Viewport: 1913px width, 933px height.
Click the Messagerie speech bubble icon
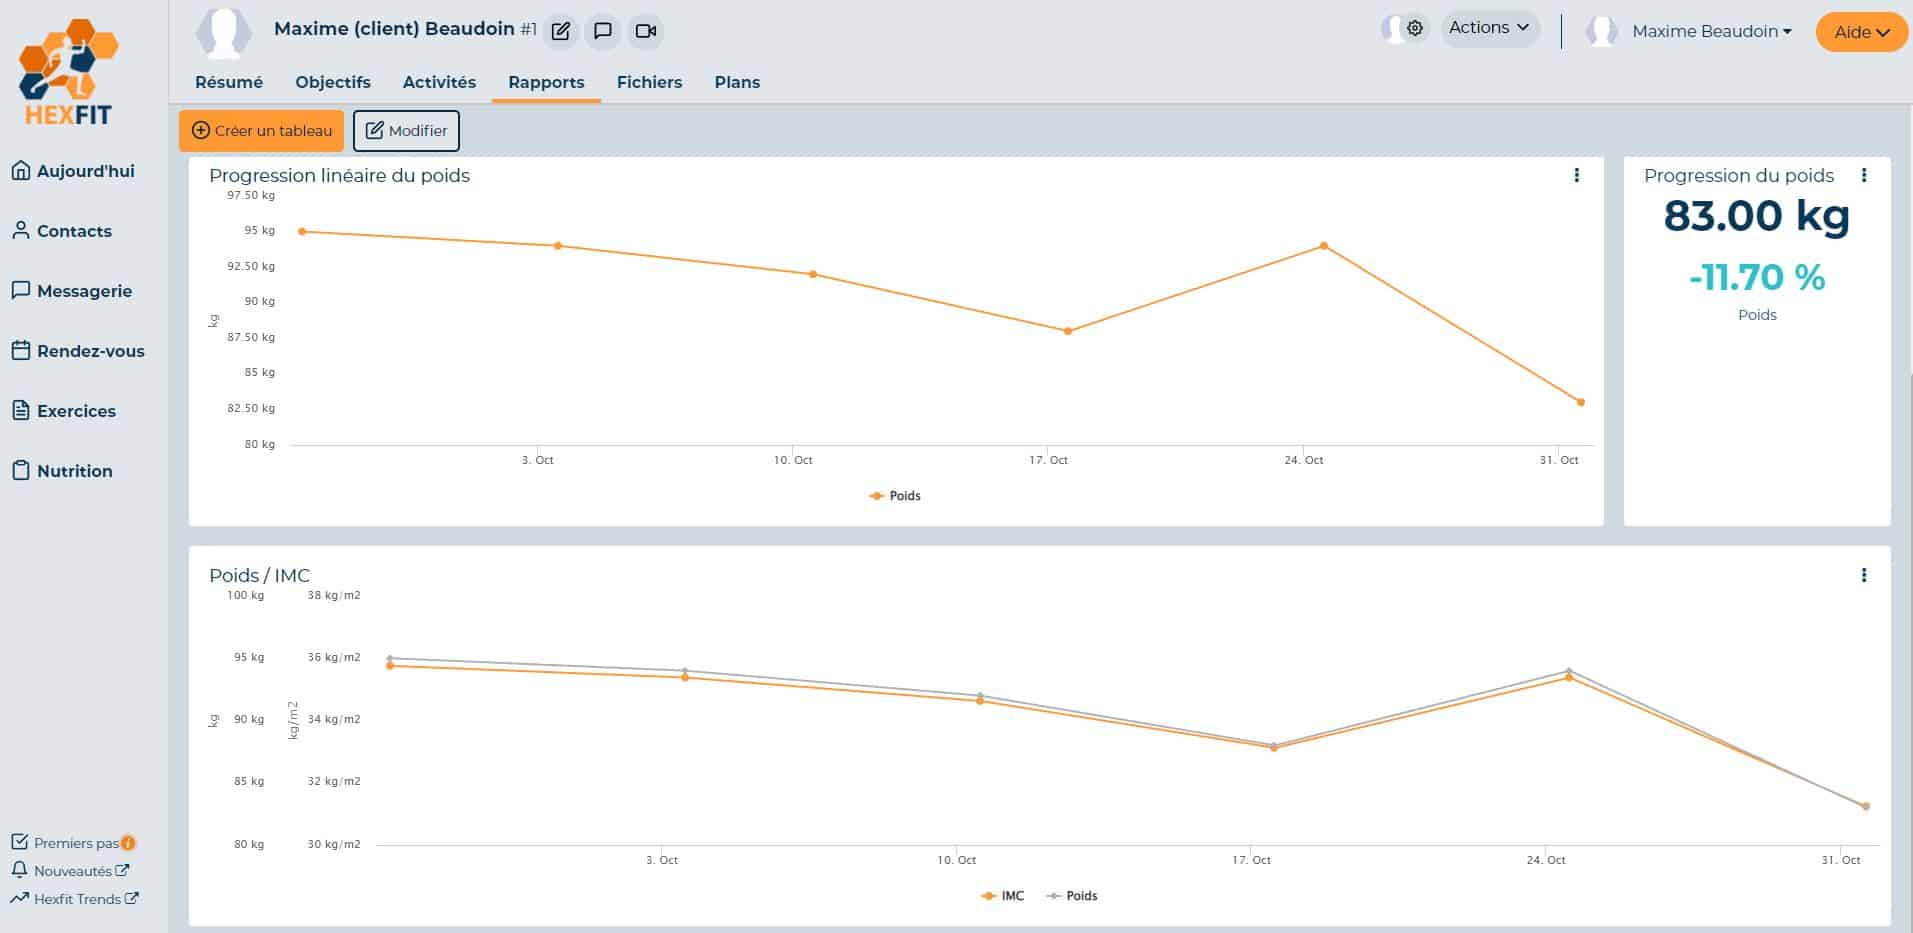[x=21, y=290]
